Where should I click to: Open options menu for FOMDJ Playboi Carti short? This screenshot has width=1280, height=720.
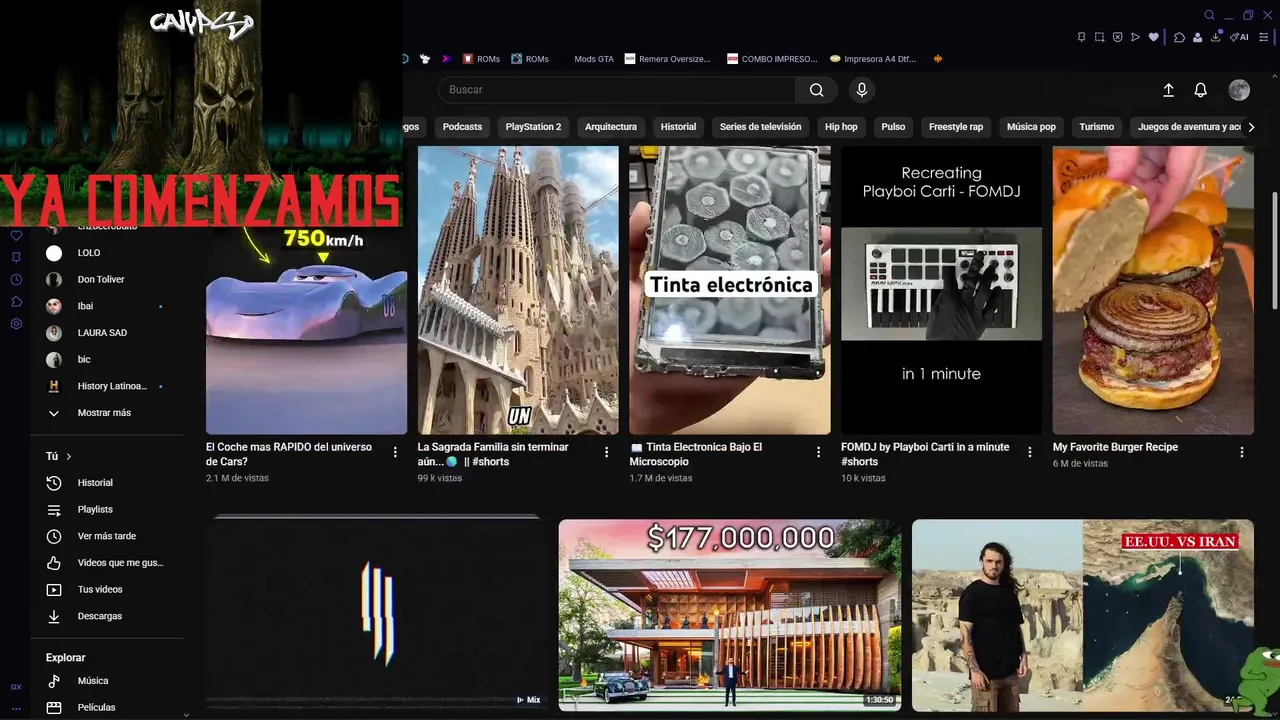[1030, 452]
